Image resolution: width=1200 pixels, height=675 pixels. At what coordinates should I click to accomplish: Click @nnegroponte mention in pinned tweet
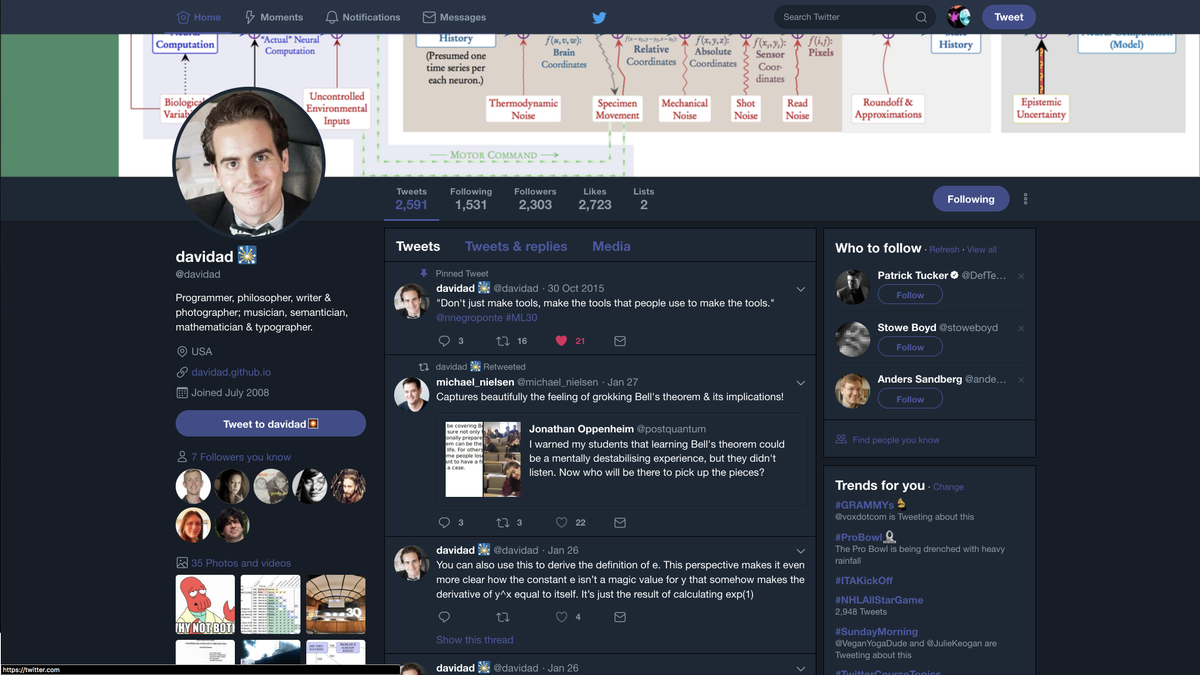[468, 318]
